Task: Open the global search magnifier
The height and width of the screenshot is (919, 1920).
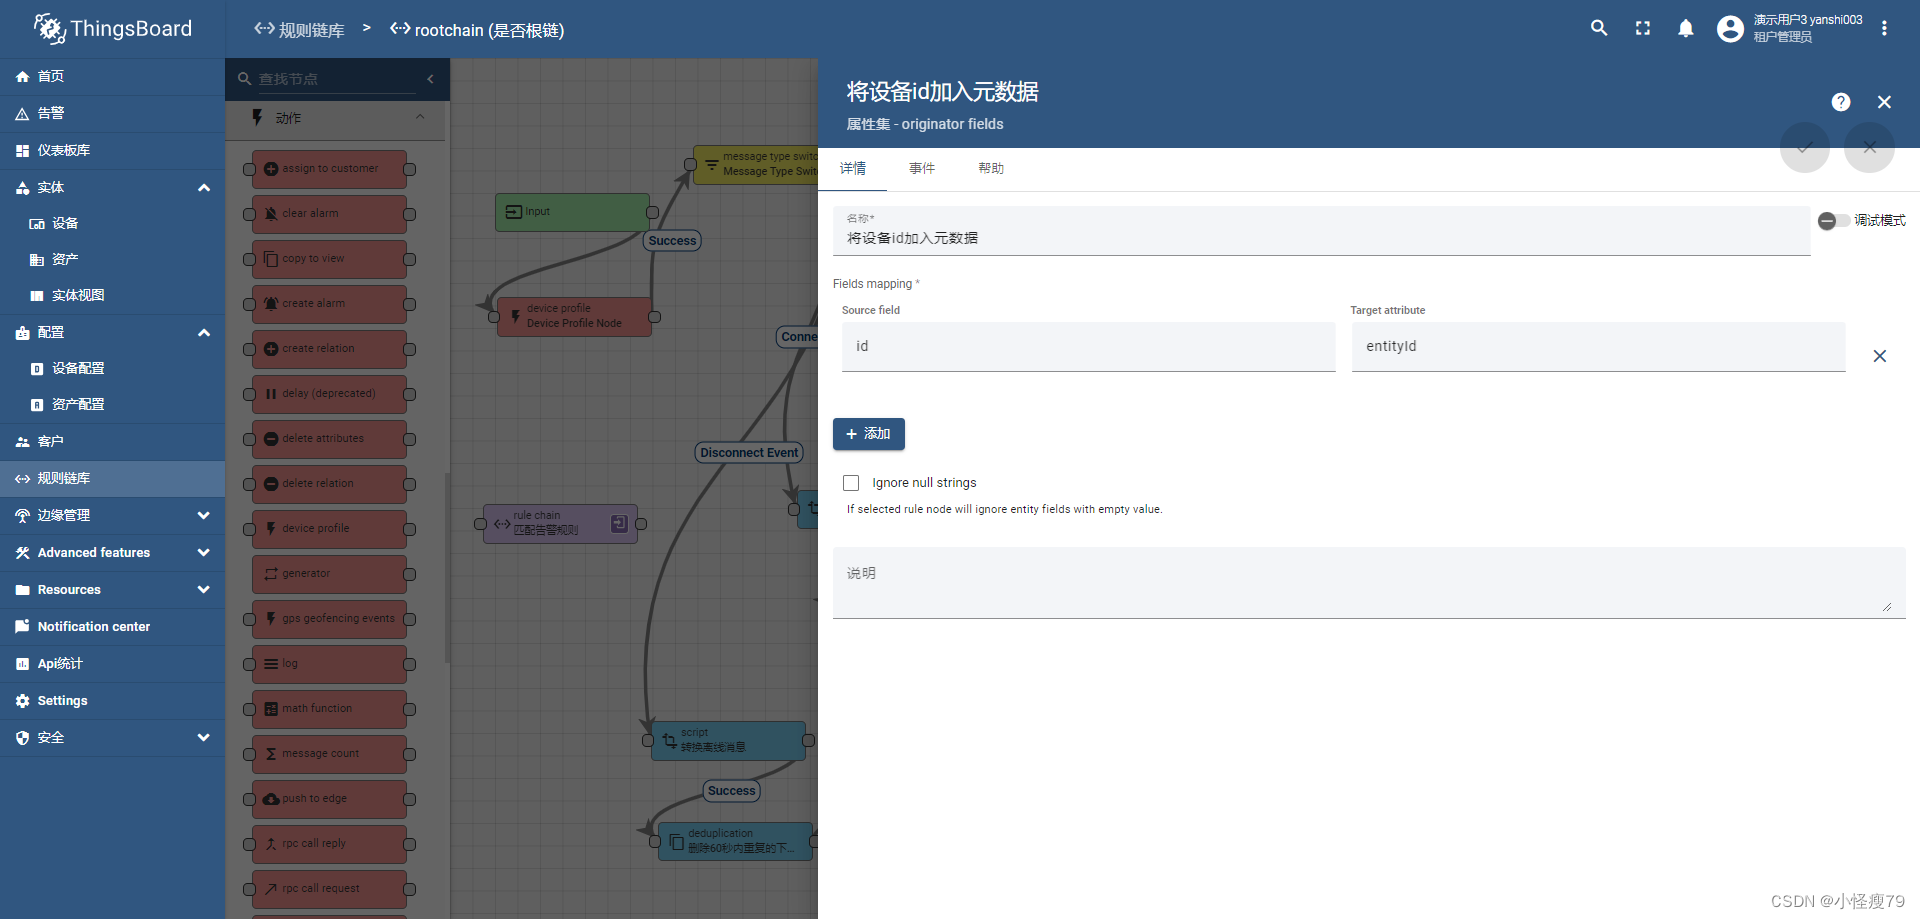Action: click(1598, 27)
